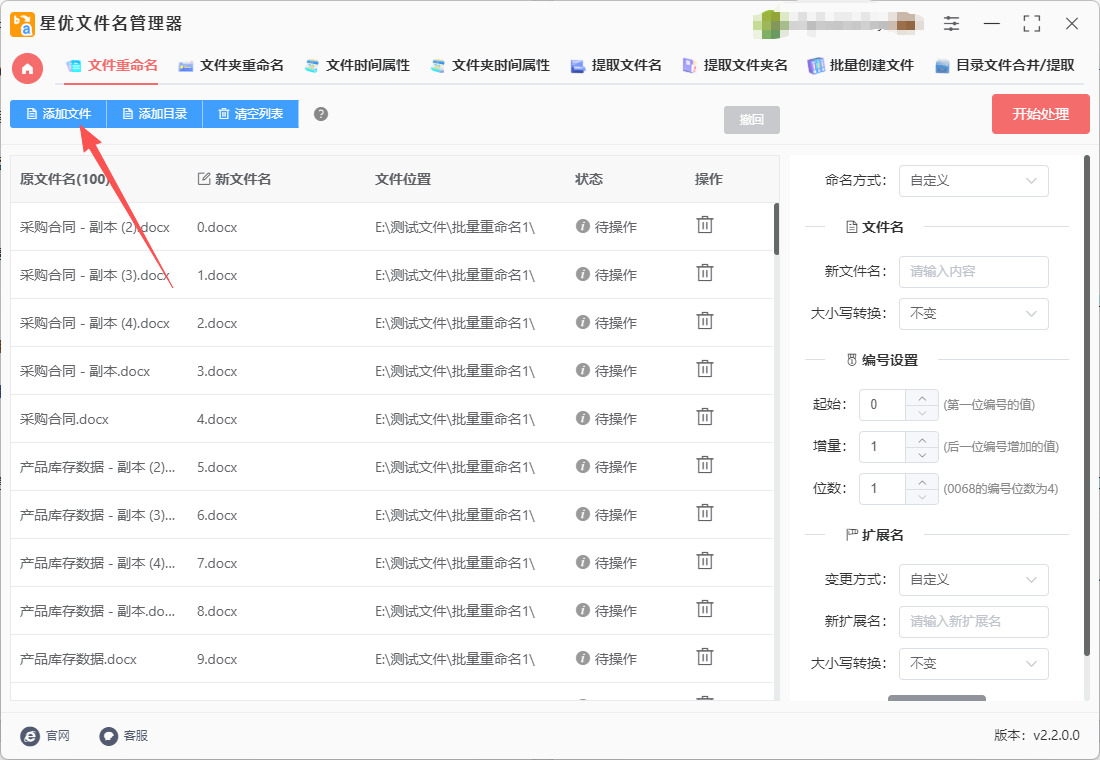Click trash icon for 产品库存数据.docx row
This screenshot has width=1100, height=760.
point(705,657)
